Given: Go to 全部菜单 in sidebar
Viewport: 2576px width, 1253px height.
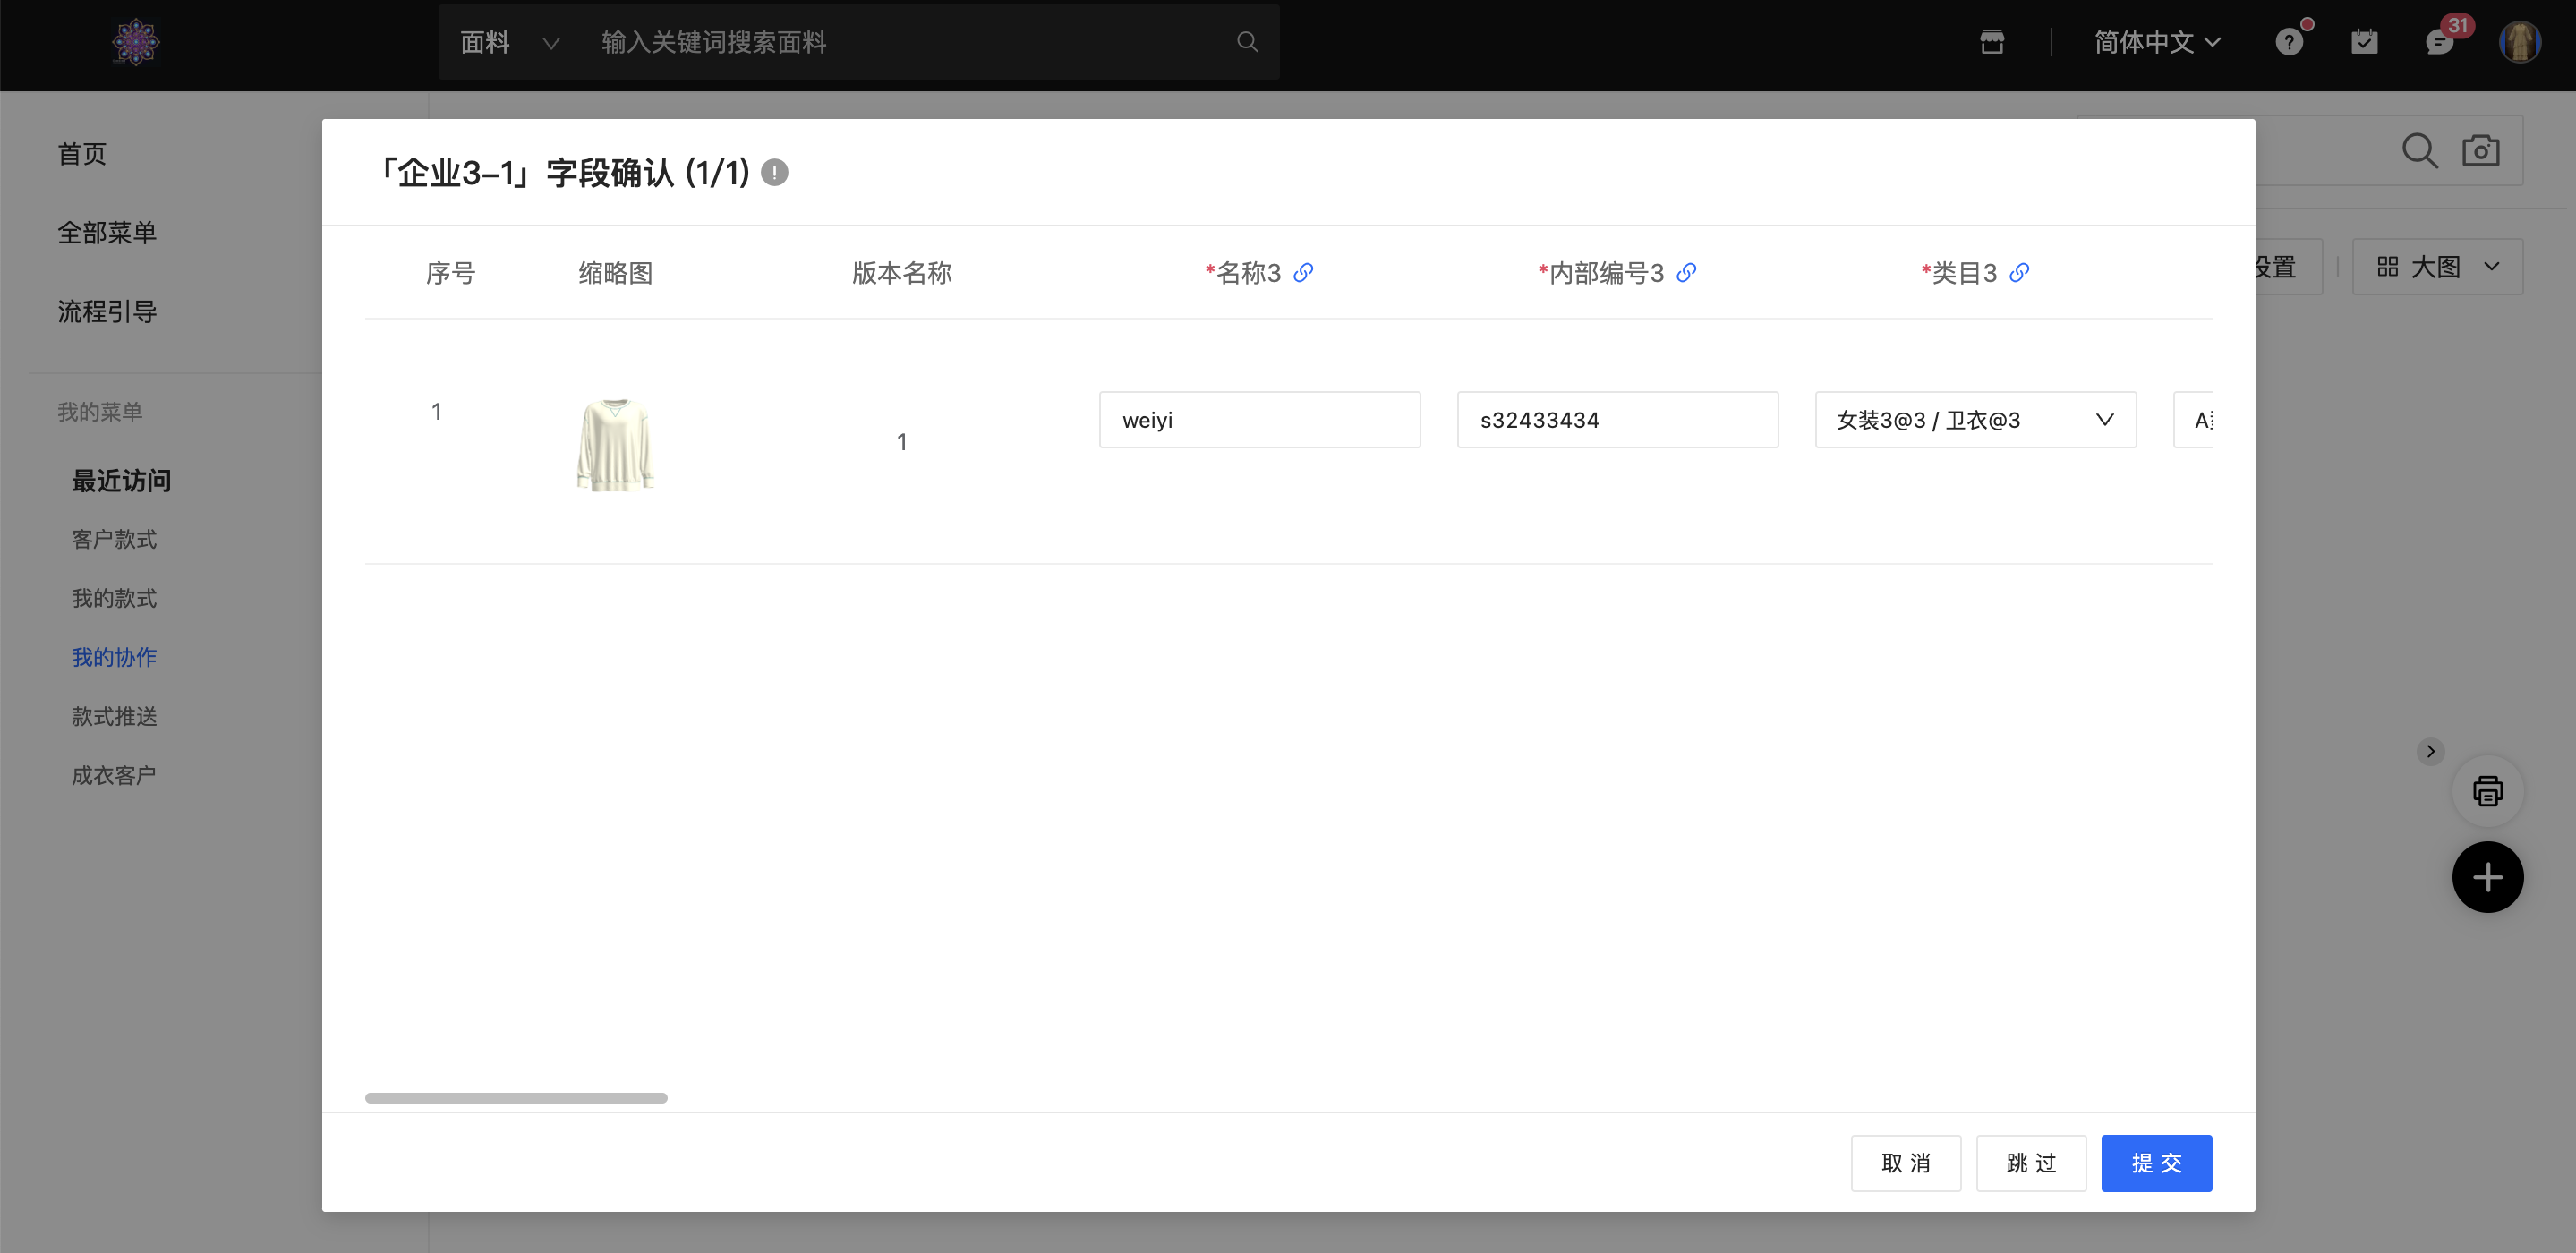Looking at the screenshot, I should [107, 232].
